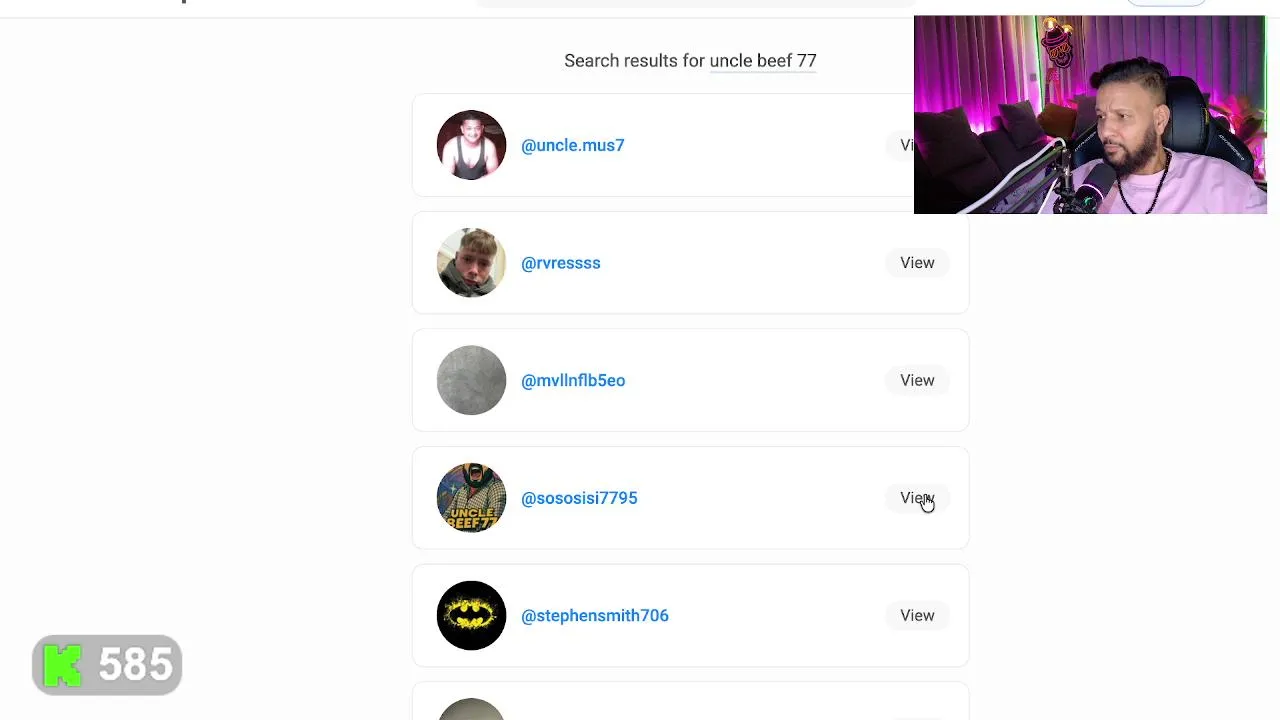The height and width of the screenshot is (720, 1280).
Task: Click the Batman logo avatar
Action: (471, 615)
